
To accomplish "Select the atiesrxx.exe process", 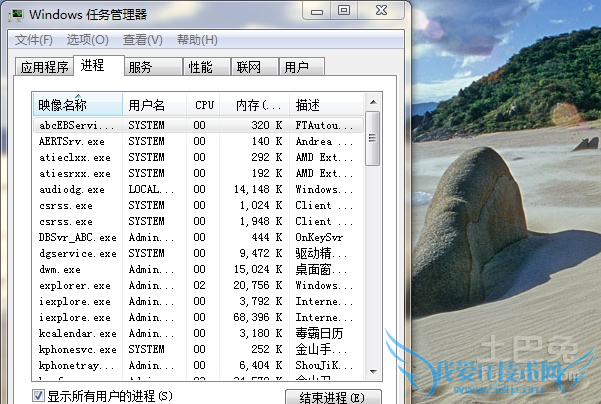I will pos(198,174).
